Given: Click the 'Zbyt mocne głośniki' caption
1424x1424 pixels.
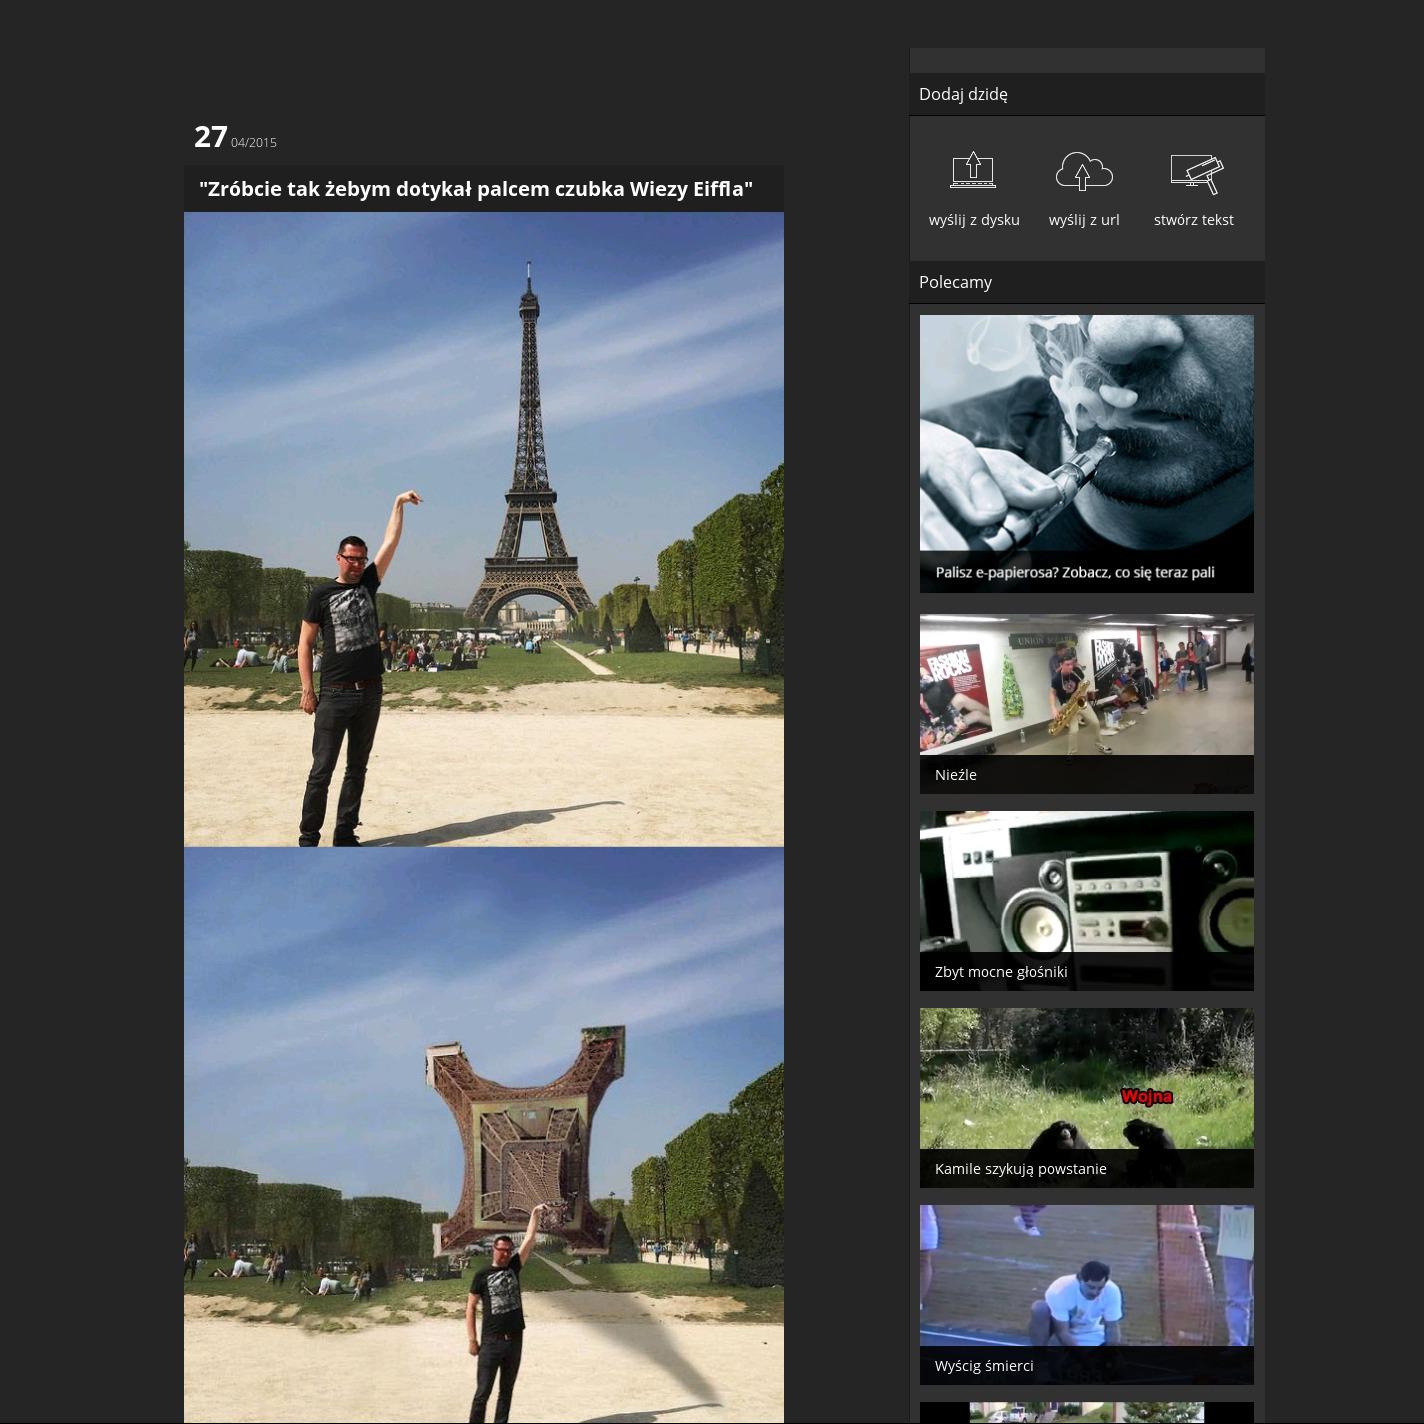Looking at the screenshot, I should point(1000,972).
